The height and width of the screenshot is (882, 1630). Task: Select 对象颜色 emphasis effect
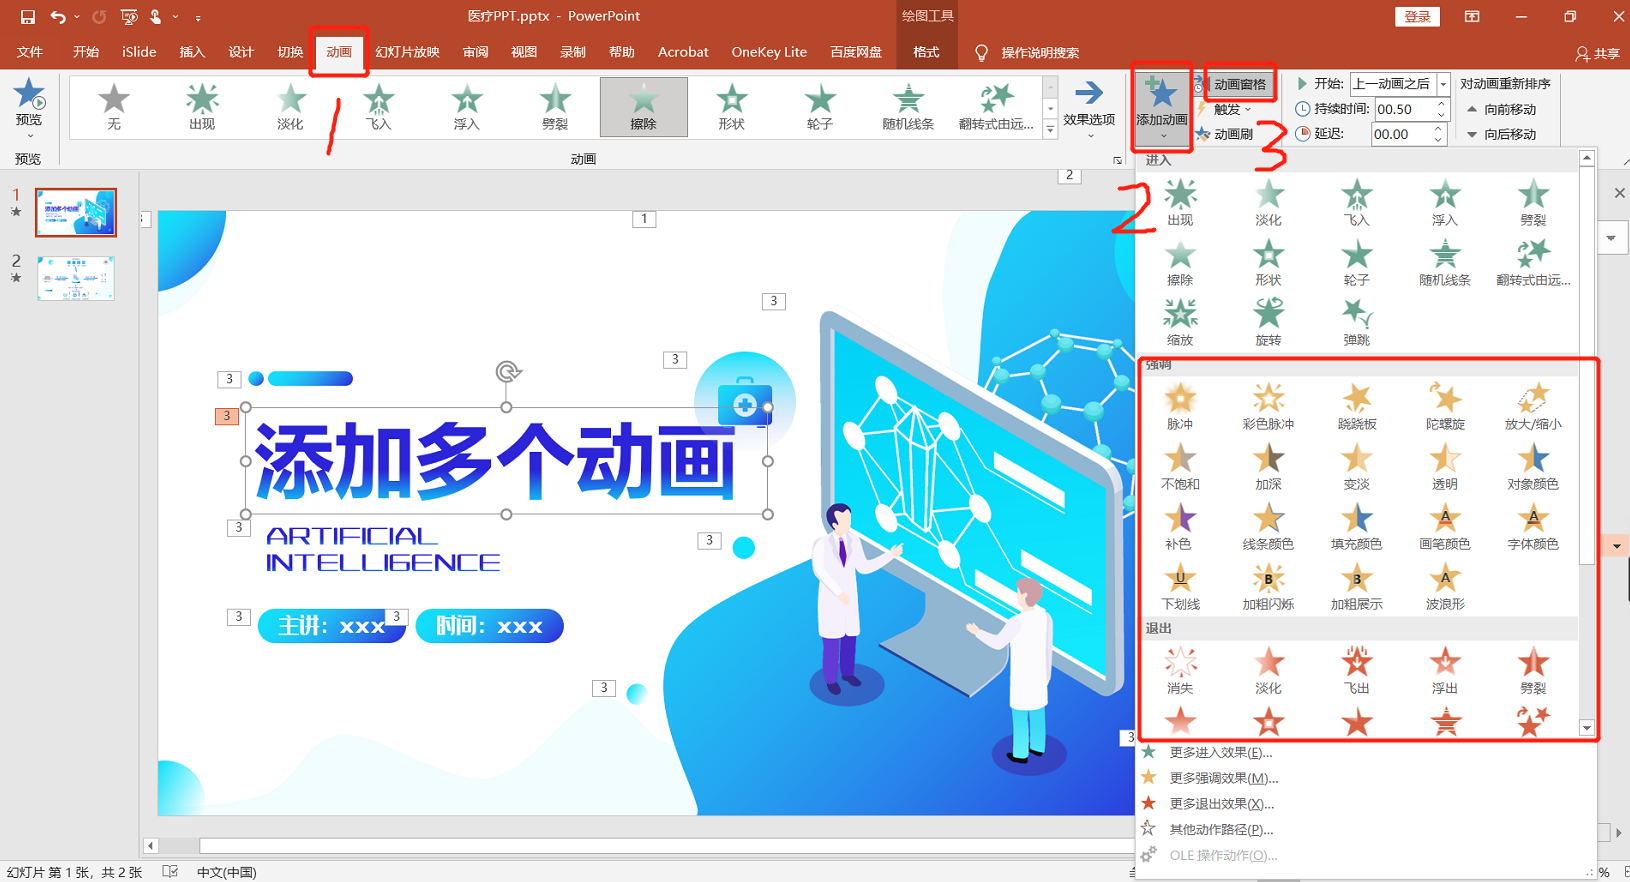pyautogui.click(x=1532, y=467)
